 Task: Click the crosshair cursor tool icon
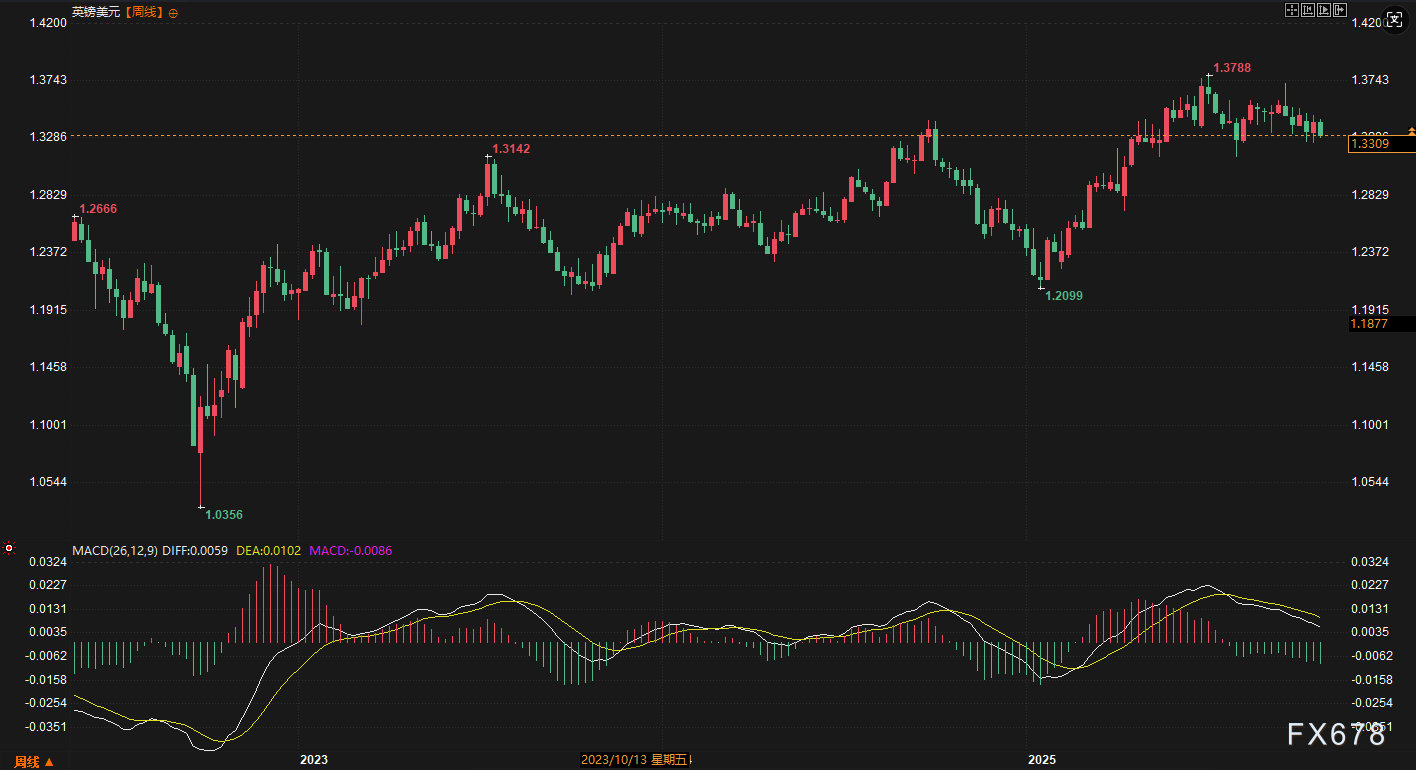(x=1291, y=10)
